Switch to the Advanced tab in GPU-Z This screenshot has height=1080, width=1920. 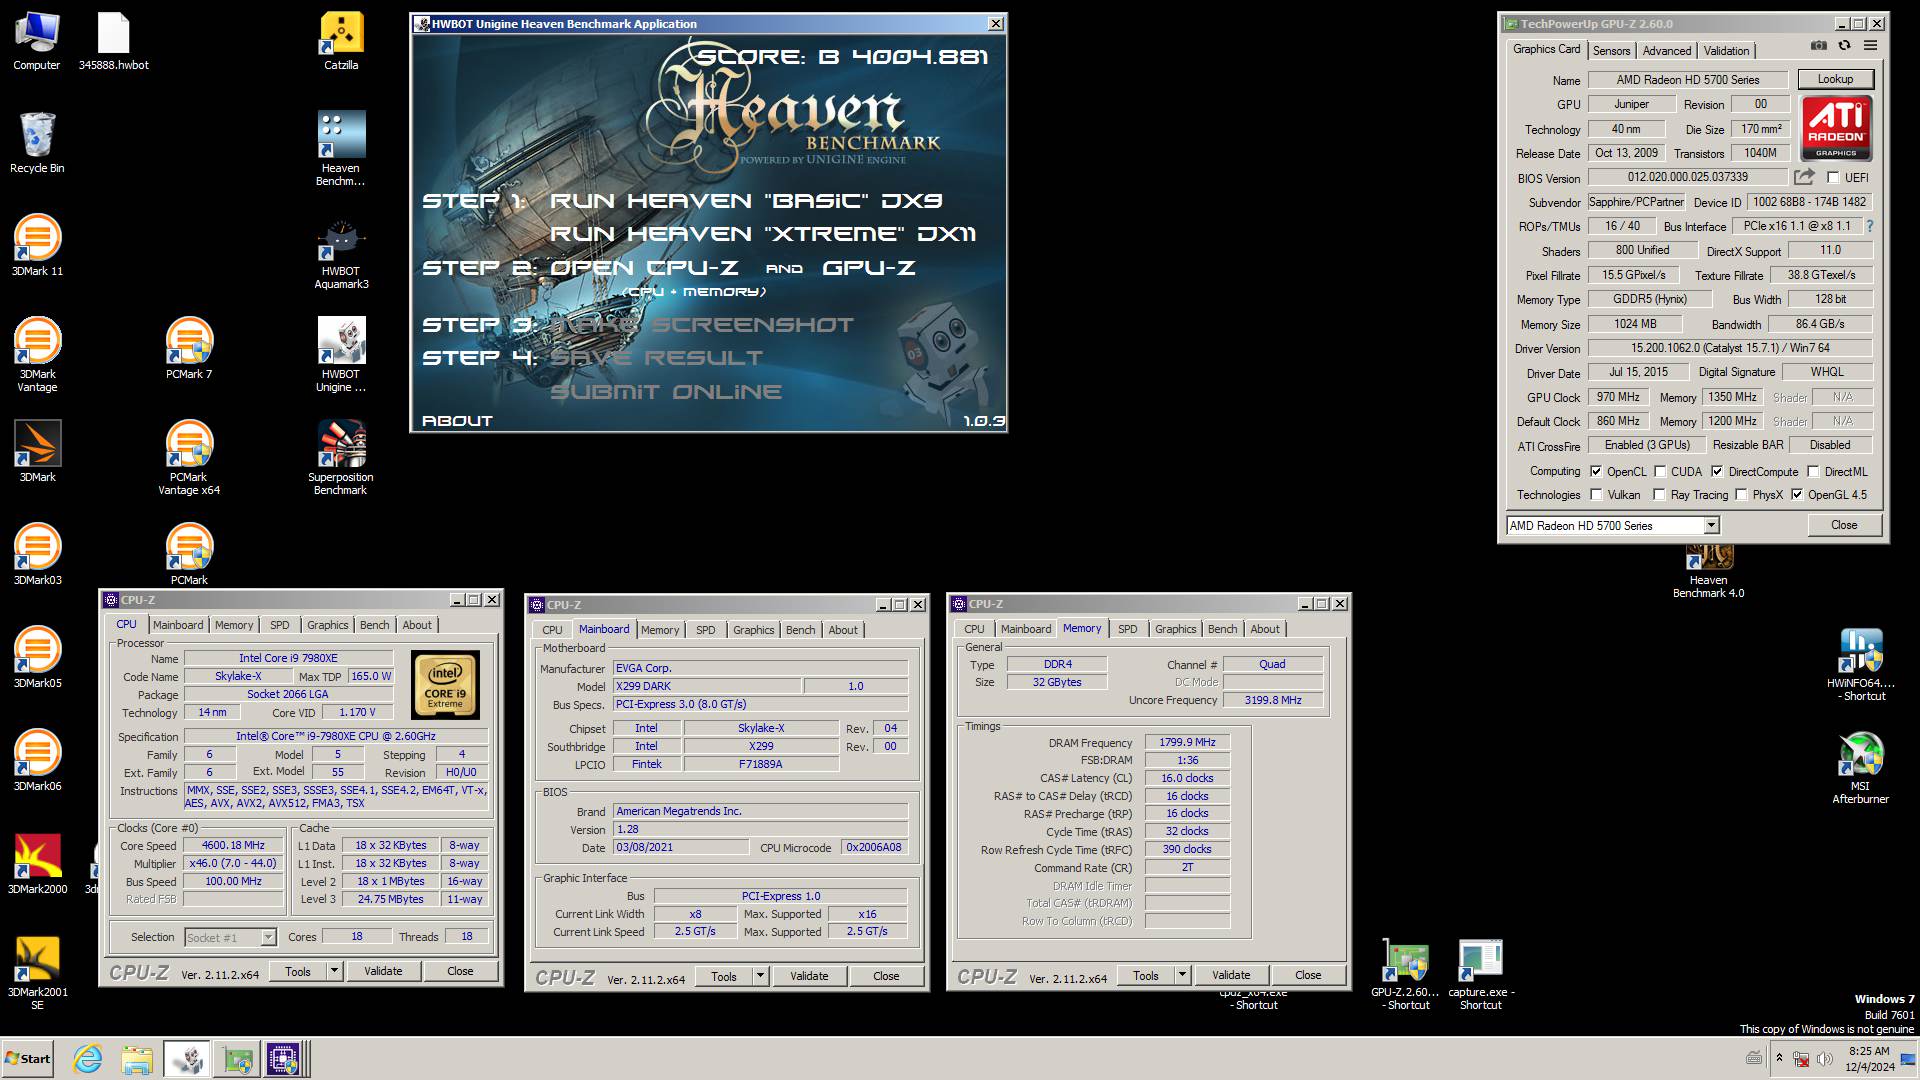(1667, 50)
